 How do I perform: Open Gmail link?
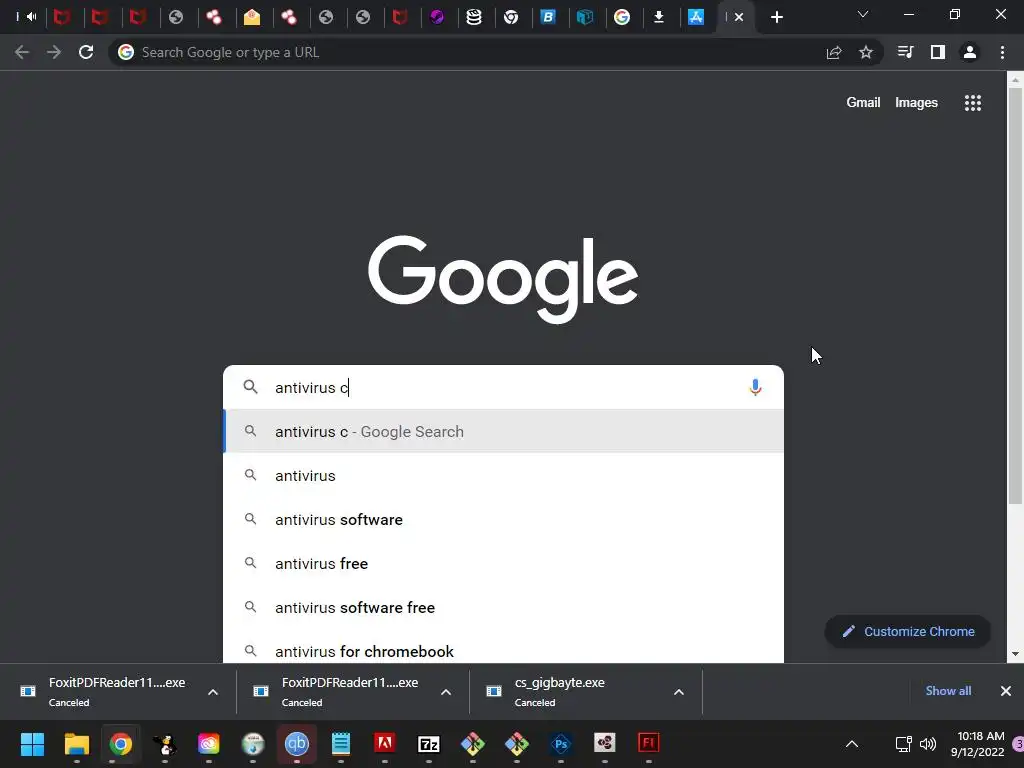863,103
